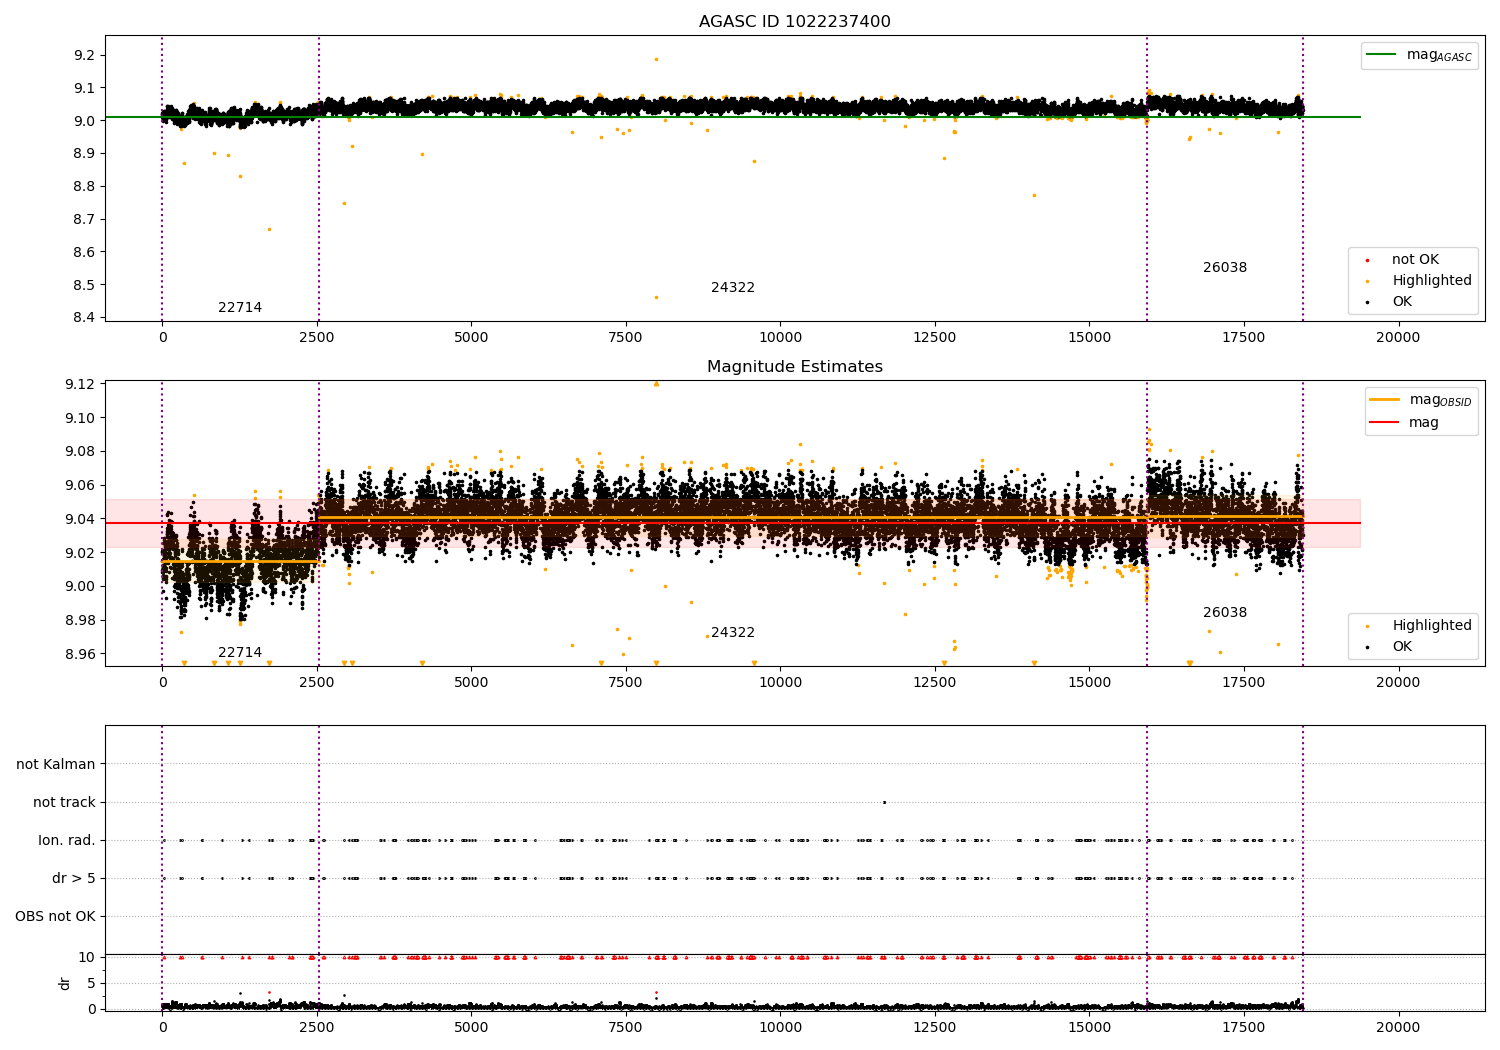Select the mag OBSID legend entry in middle plot
Image resolution: width=1500 pixels, height=1050 pixels.
point(1421,400)
